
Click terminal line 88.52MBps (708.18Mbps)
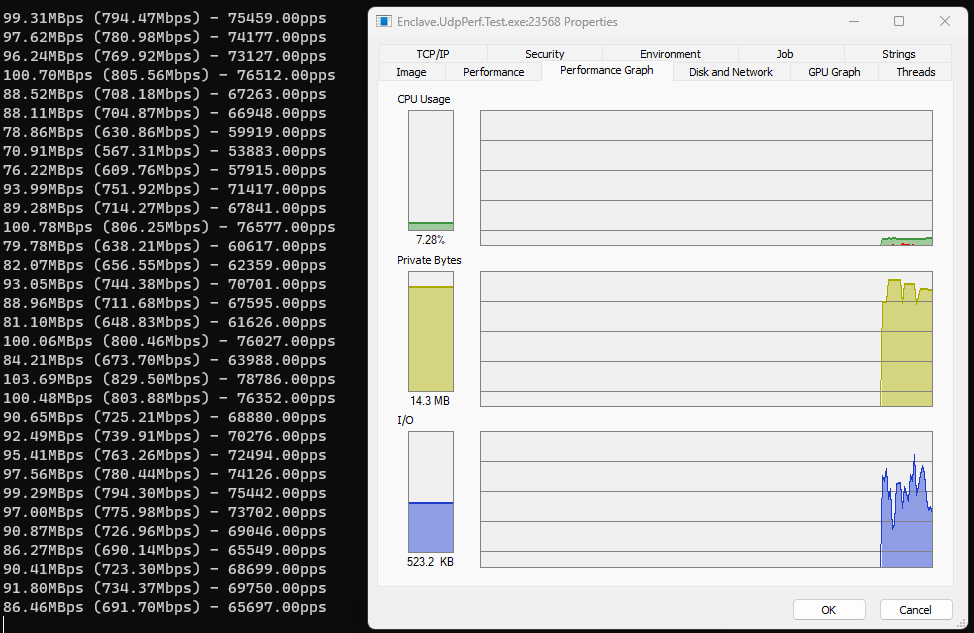tap(165, 94)
